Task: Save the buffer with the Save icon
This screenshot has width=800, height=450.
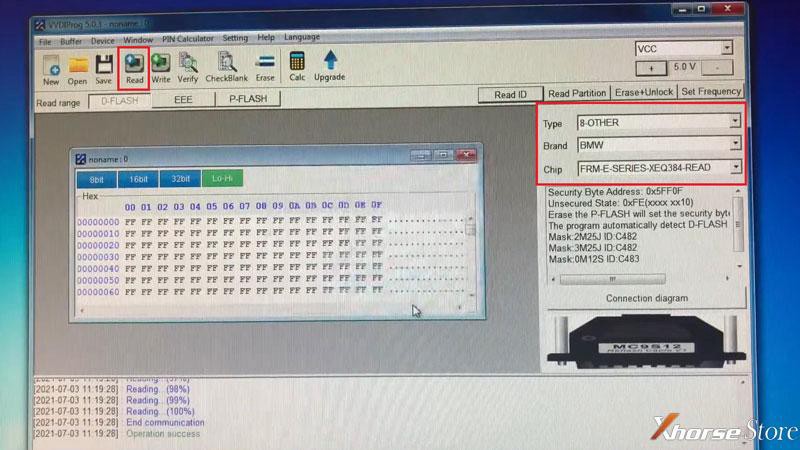Action: pos(104,69)
